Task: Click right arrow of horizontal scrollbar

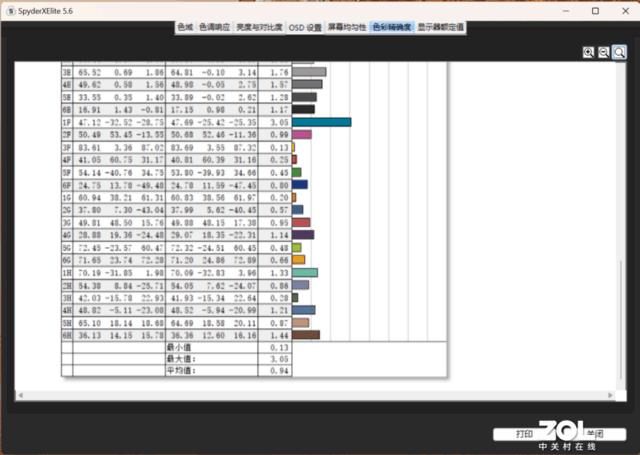Action: pyautogui.click(x=610, y=395)
